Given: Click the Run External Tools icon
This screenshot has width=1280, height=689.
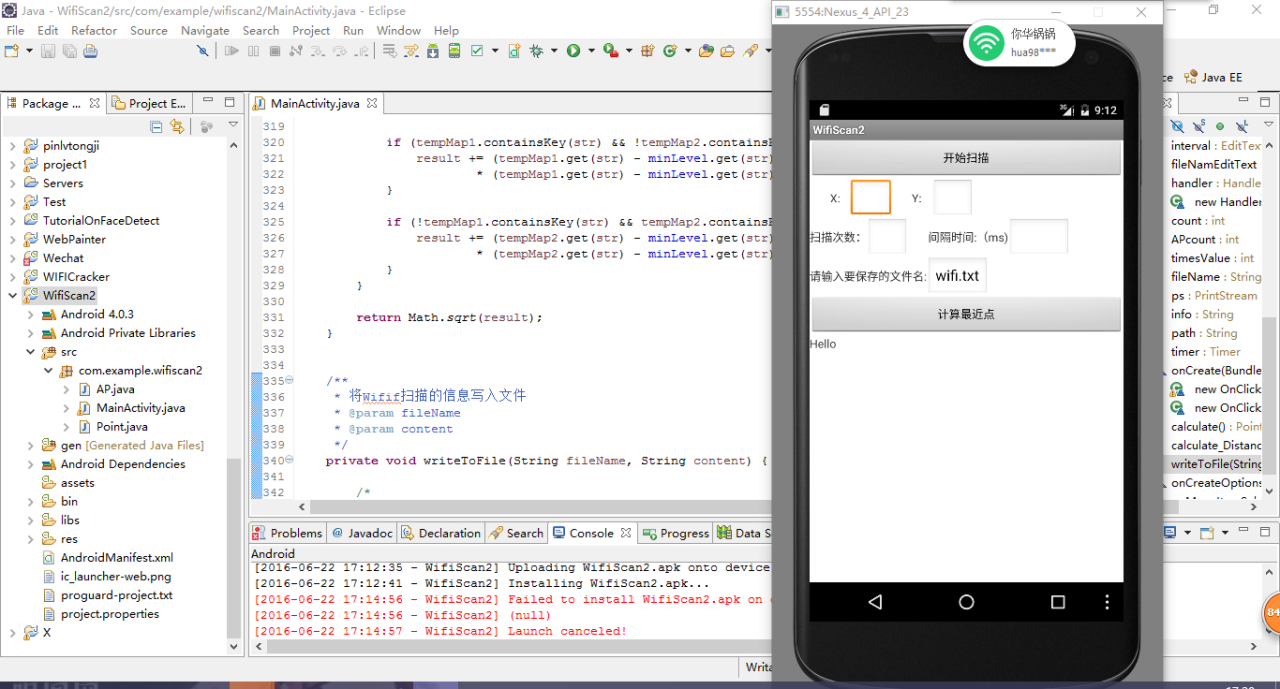Looking at the screenshot, I should (x=610, y=50).
